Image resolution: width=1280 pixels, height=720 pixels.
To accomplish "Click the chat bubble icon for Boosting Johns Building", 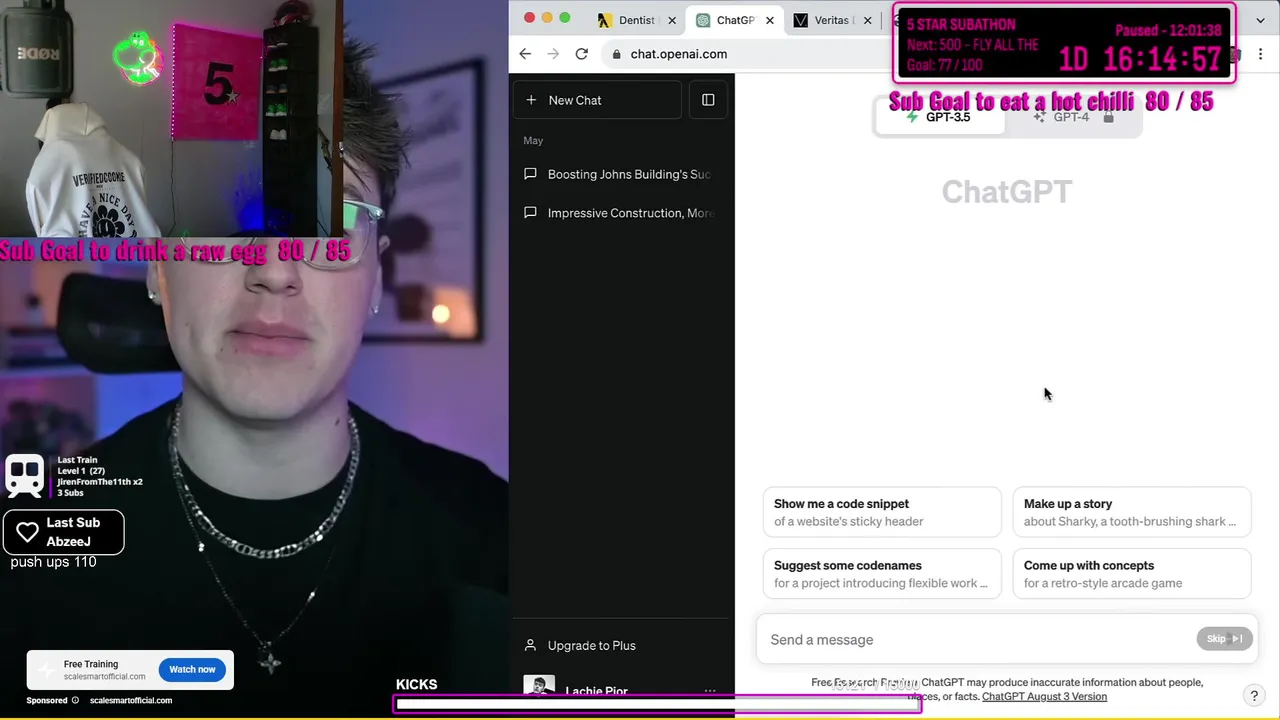I will click(530, 174).
